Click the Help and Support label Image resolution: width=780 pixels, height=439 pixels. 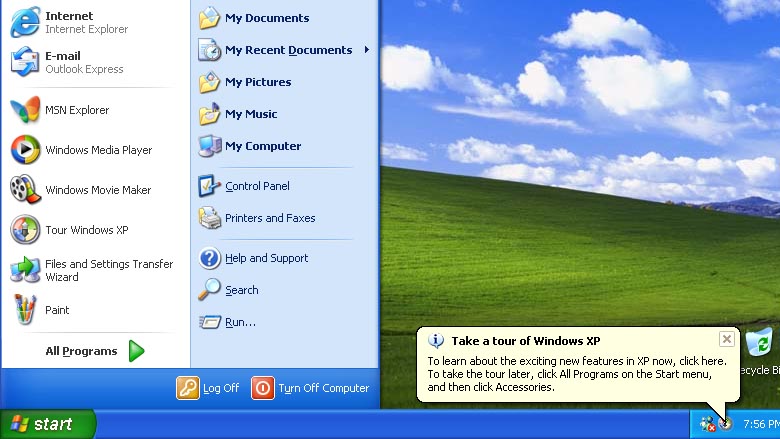[x=267, y=258]
